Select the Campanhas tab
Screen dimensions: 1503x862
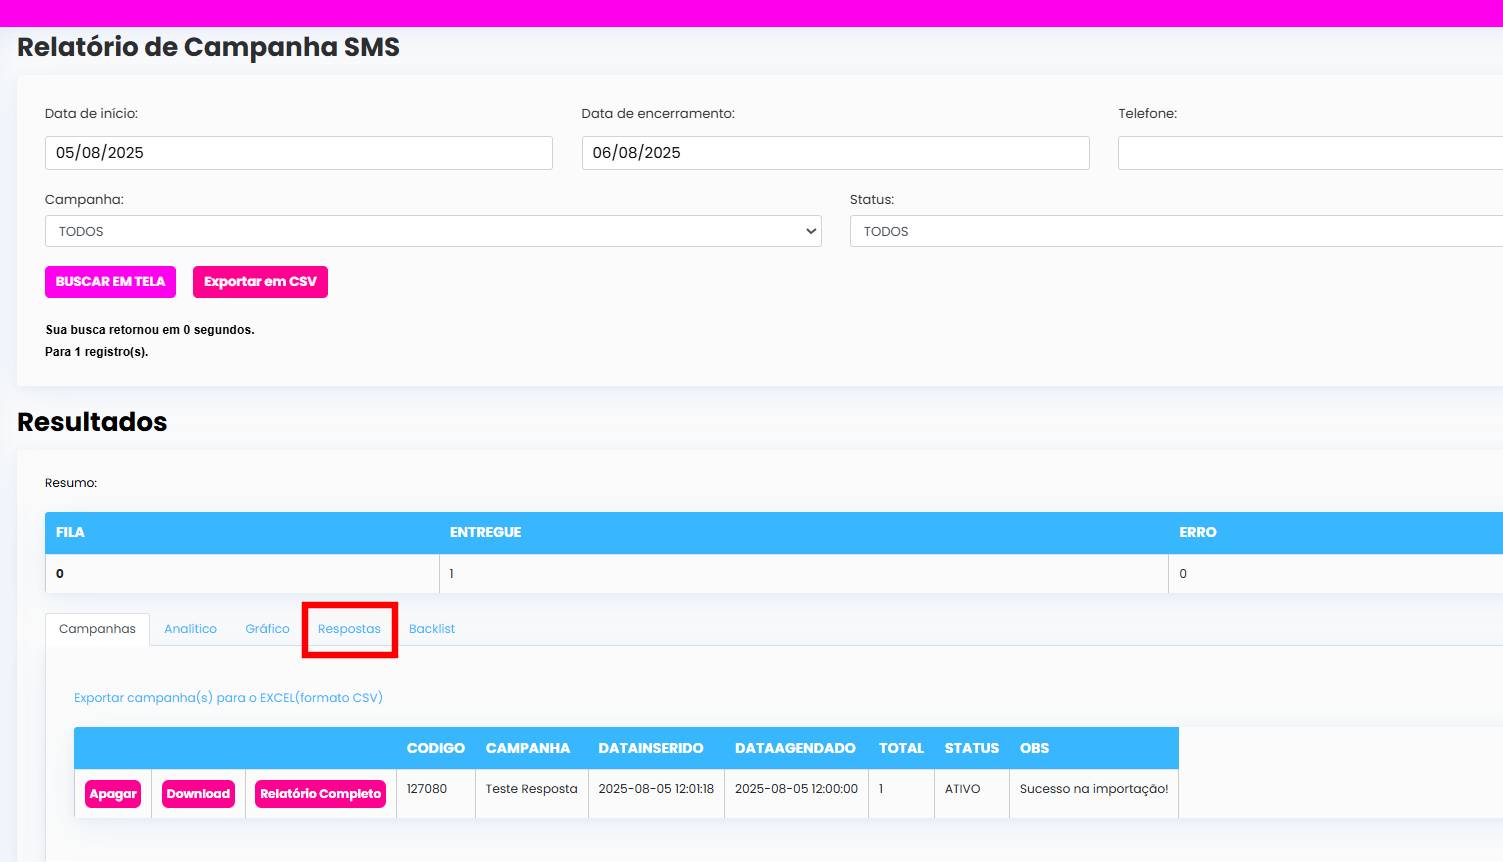(x=97, y=629)
